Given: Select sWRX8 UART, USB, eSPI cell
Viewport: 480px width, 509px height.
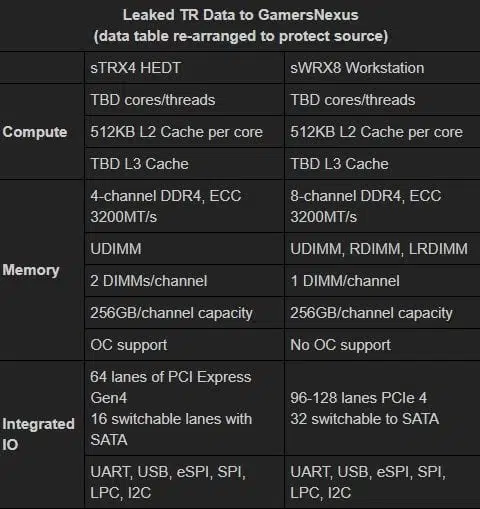Looking at the screenshot, I should pyautogui.click(x=382, y=482).
